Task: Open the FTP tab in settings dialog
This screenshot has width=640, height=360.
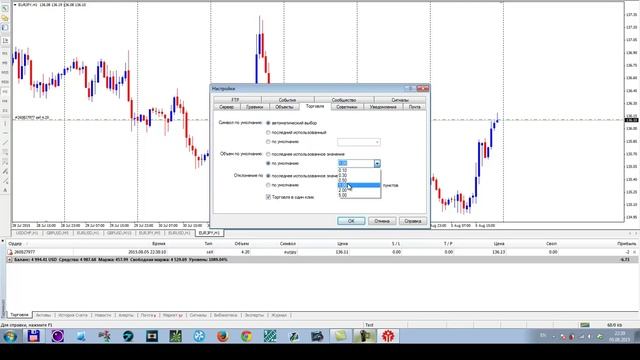Action: click(x=237, y=100)
